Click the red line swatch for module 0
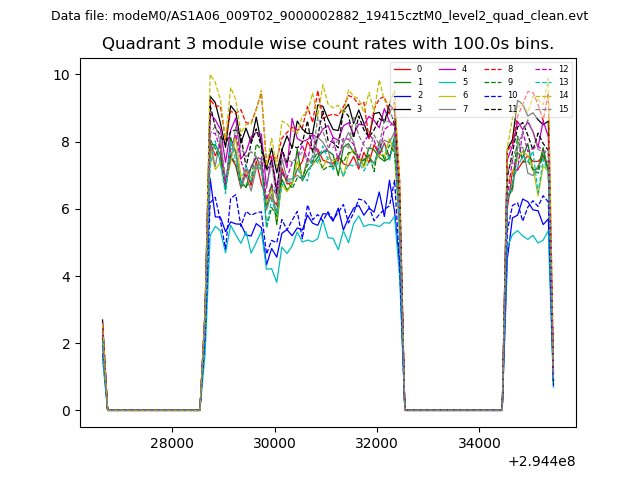 401,69
